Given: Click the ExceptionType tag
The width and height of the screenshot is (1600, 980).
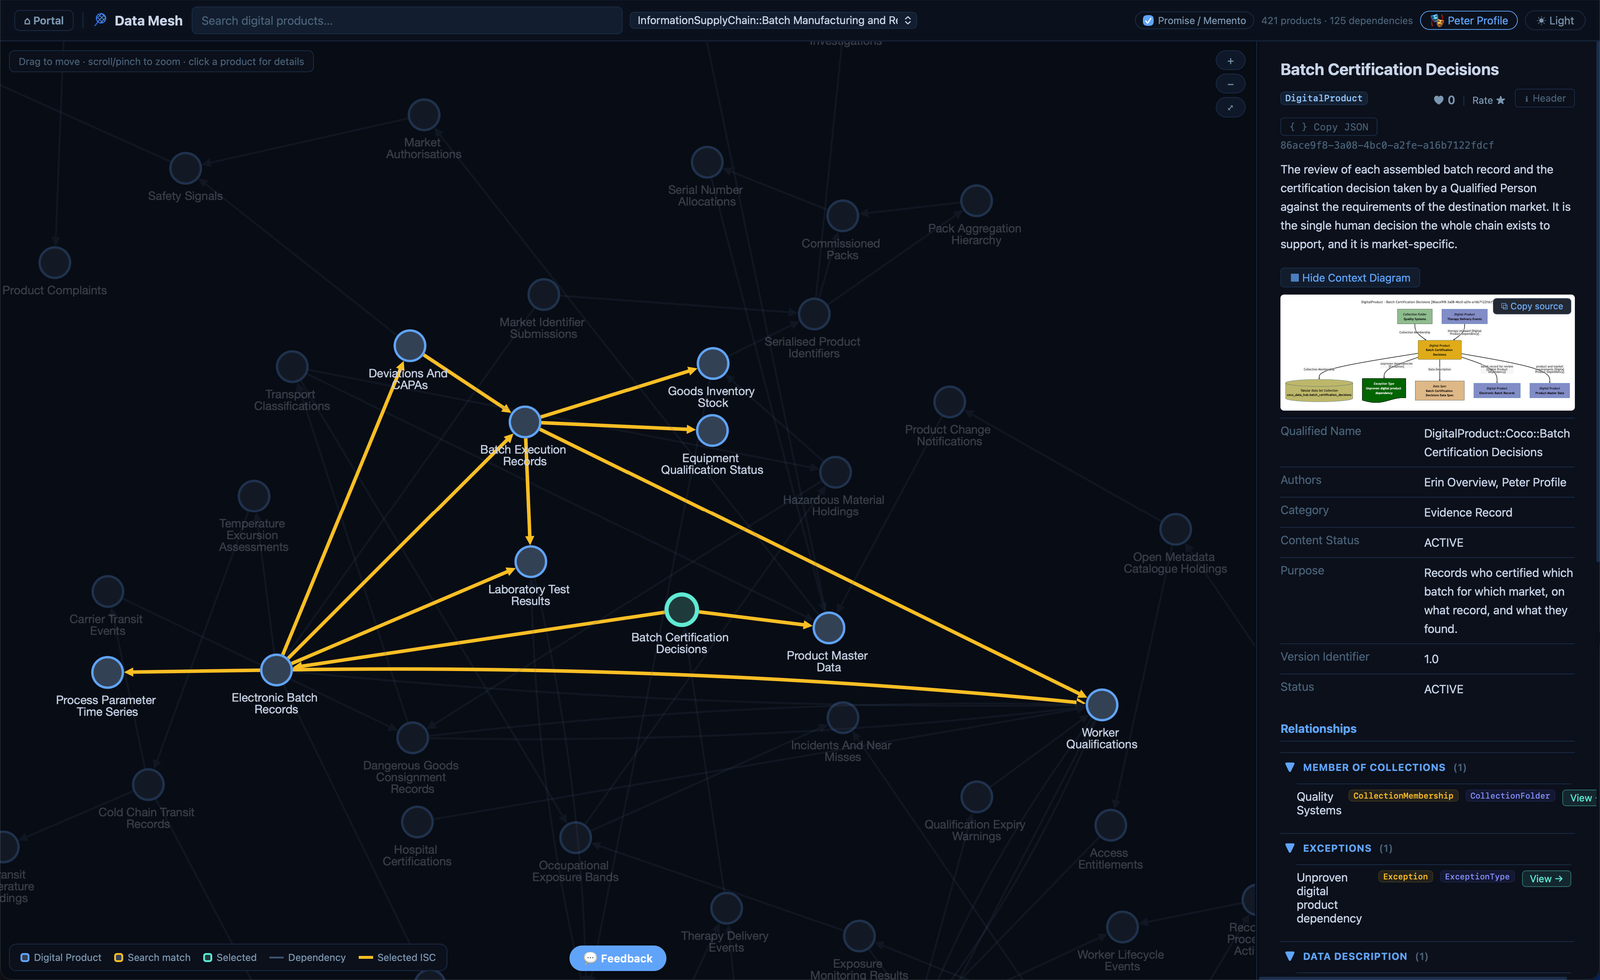Looking at the screenshot, I should (x=1477, y=877).
